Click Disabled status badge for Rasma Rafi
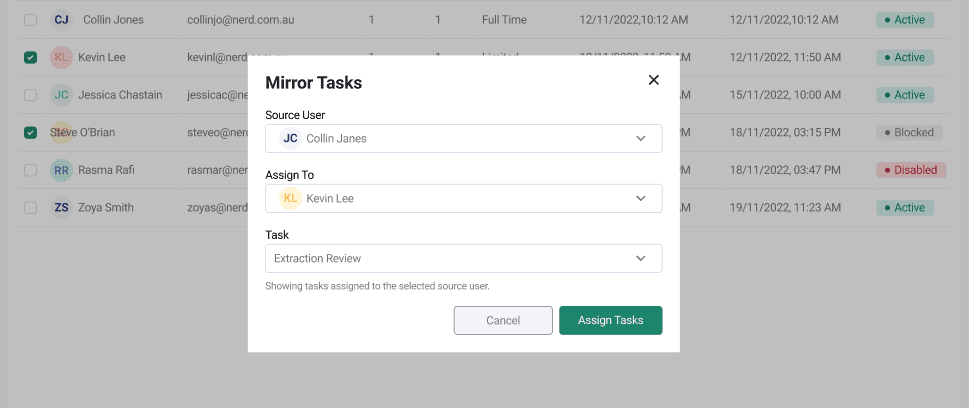 point(911,170)
